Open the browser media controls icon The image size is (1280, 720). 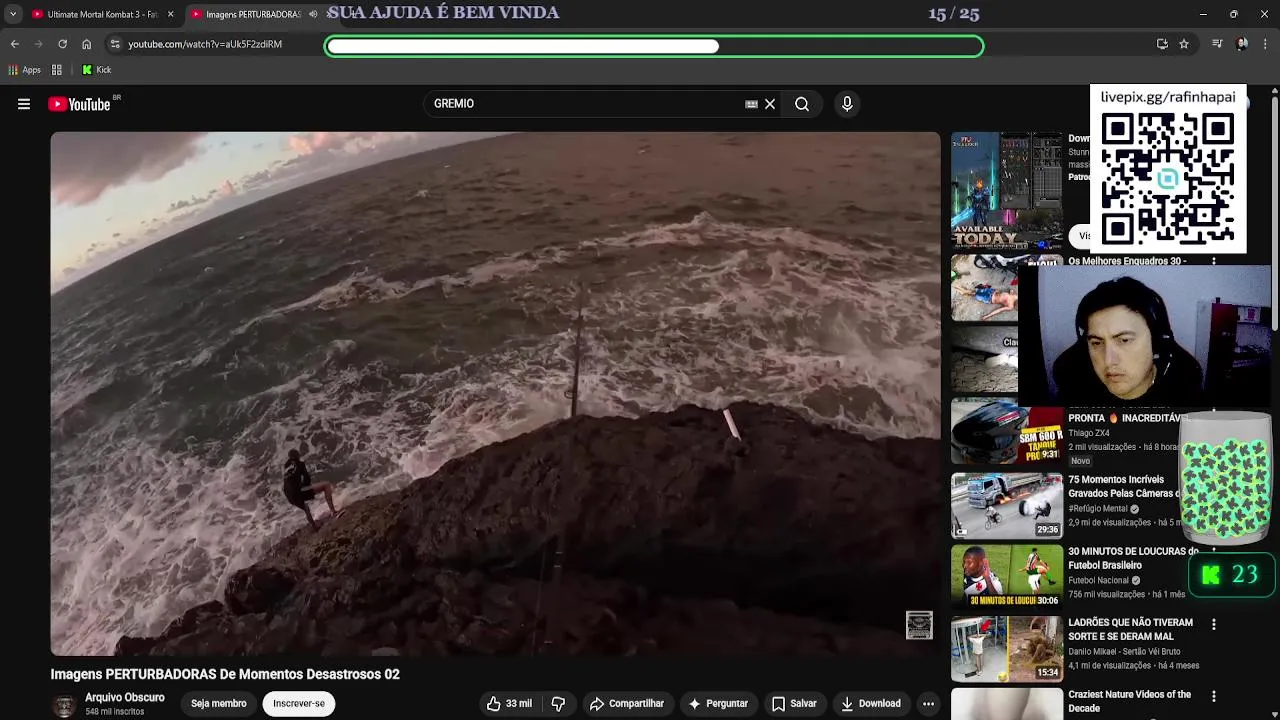(x=1217, y=44)
